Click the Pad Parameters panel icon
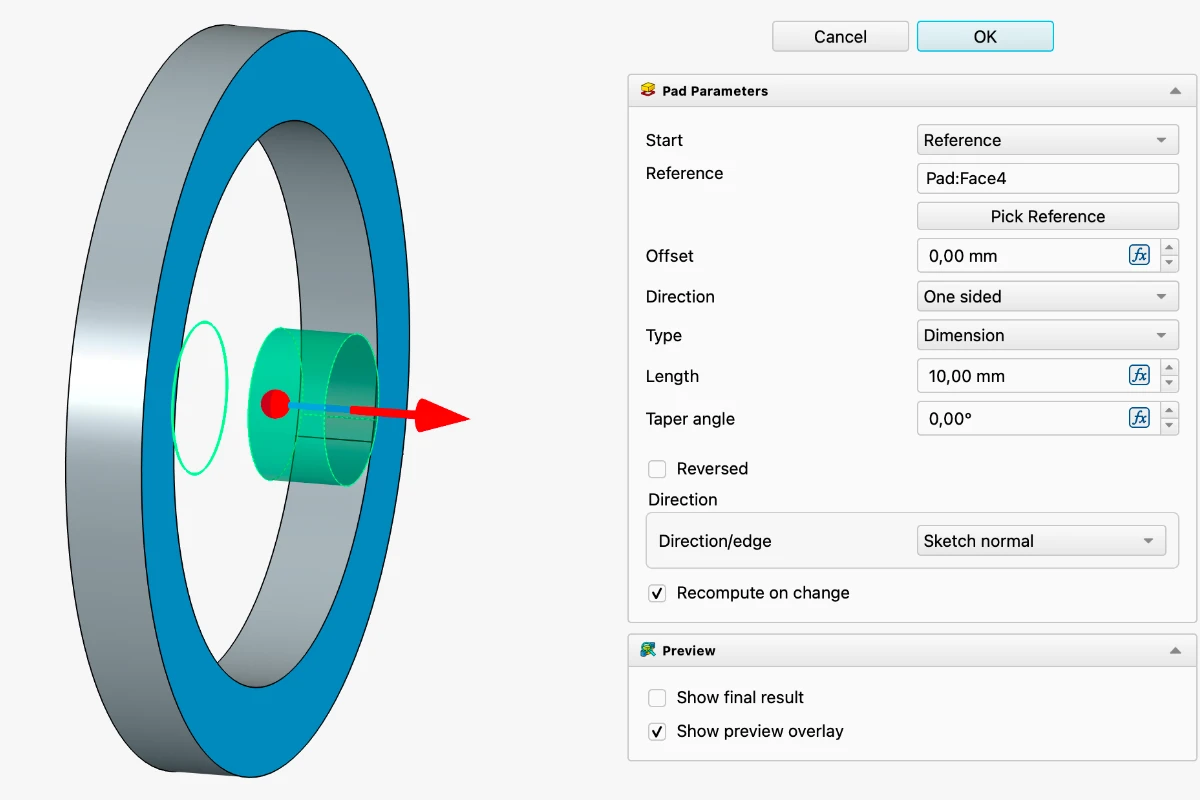Image resolution: width=1200 pixels, height=800 pixels. [x=648, y=90]
